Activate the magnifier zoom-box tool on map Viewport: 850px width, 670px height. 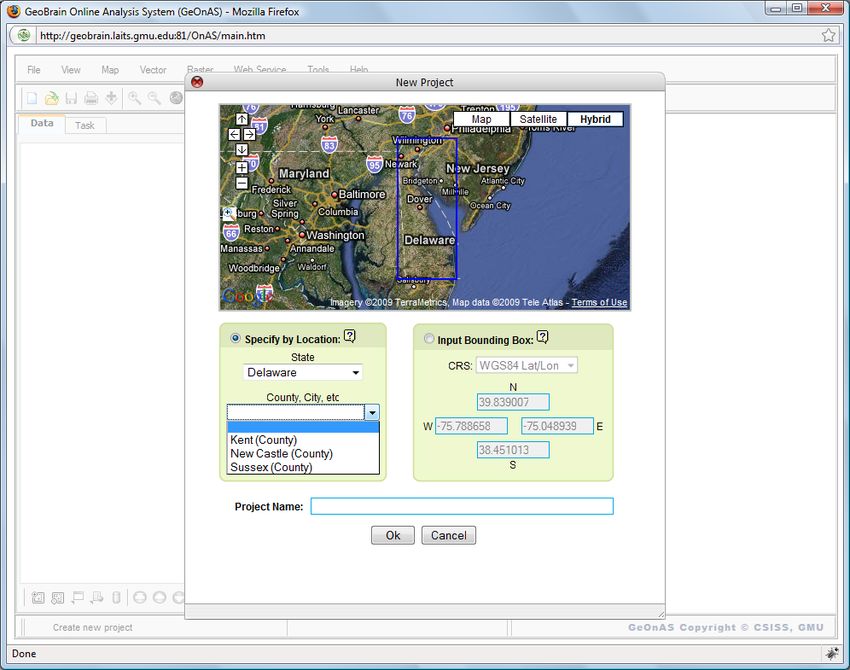tap(229, 213)
